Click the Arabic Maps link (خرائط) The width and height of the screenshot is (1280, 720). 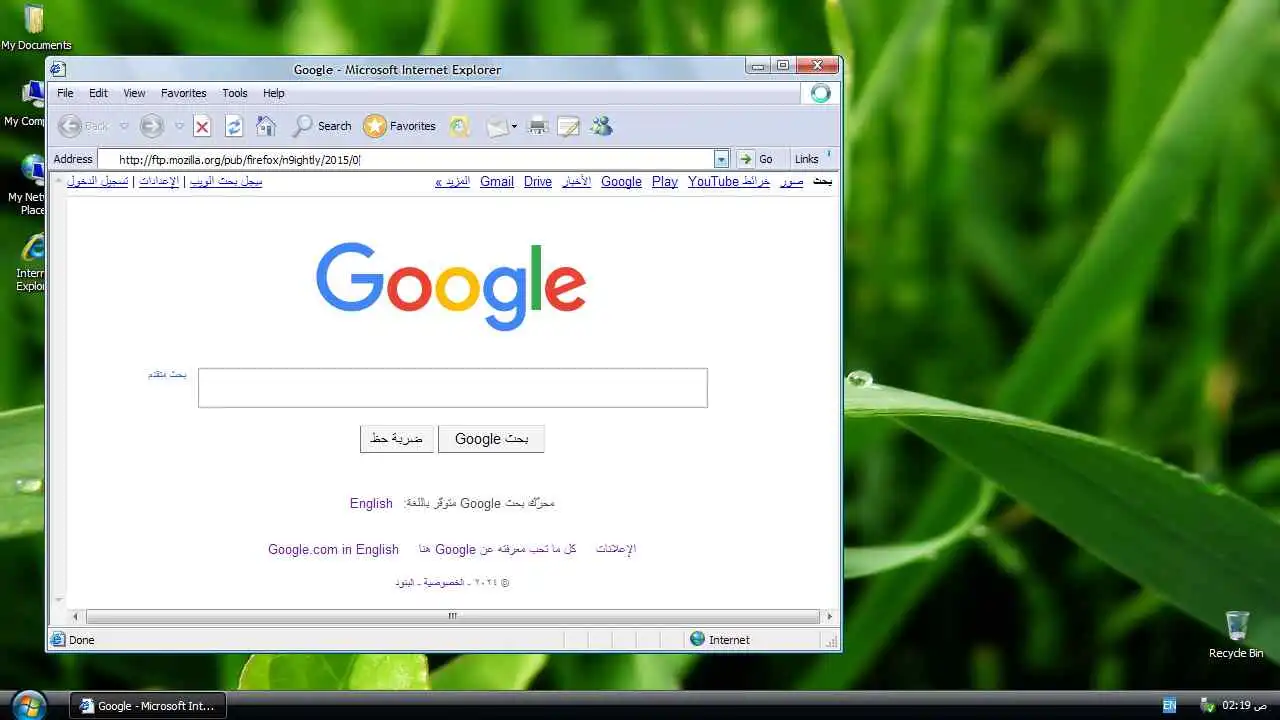click(x=755, y=181)
